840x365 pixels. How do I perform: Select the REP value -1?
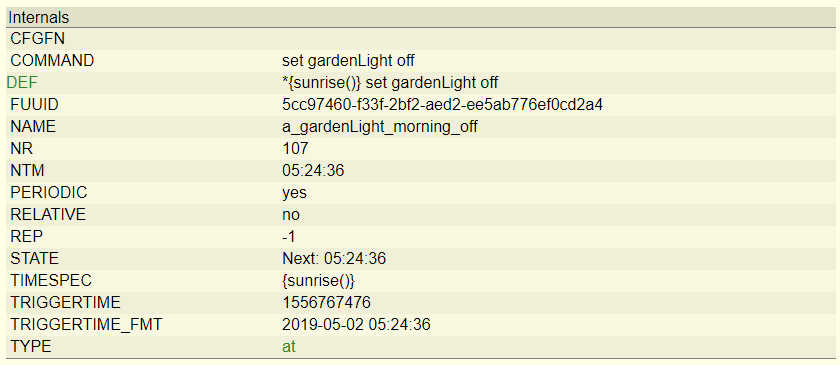click(289, 237)
